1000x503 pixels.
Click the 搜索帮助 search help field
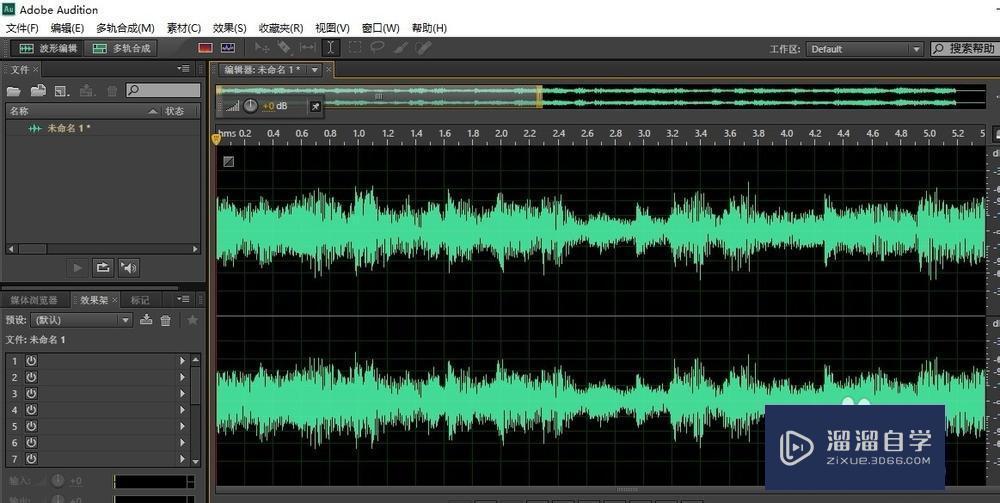(964, 48)
